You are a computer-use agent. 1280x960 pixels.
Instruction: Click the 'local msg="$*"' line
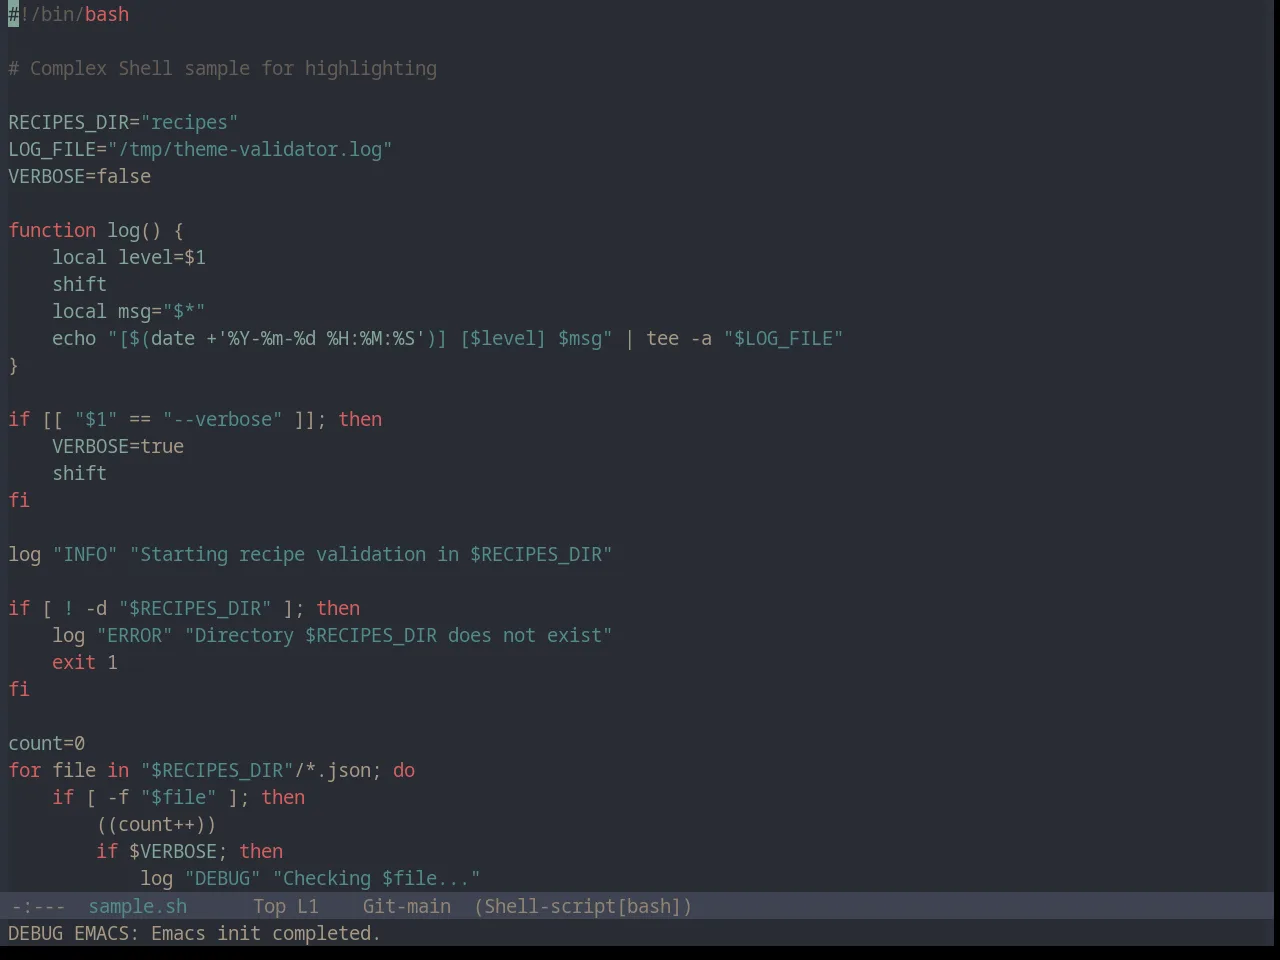pos(129,311)
